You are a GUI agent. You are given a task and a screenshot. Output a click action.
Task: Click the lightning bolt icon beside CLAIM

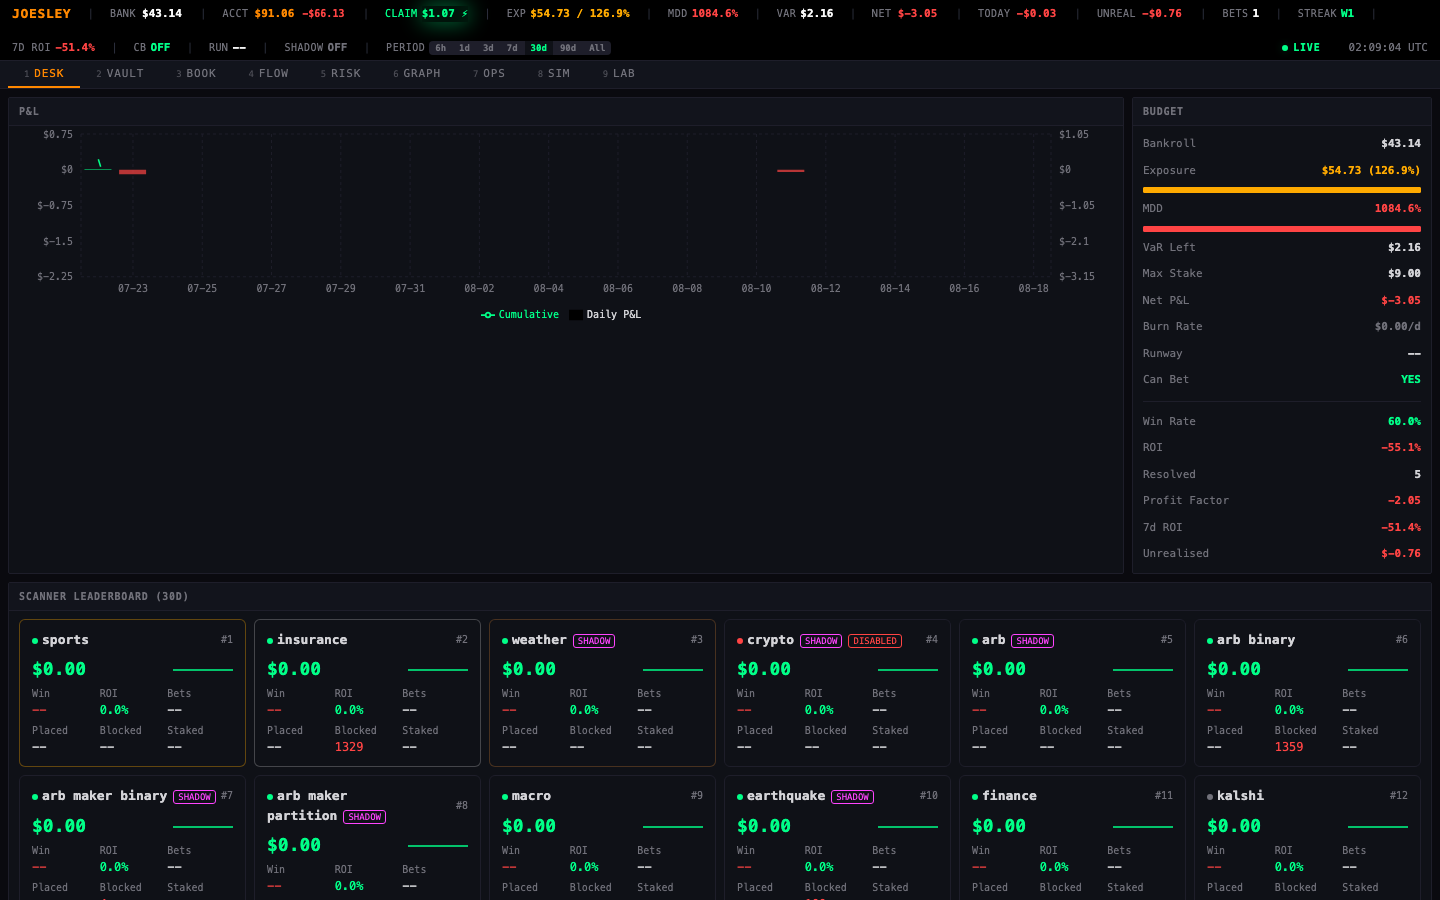pos(465,14)
